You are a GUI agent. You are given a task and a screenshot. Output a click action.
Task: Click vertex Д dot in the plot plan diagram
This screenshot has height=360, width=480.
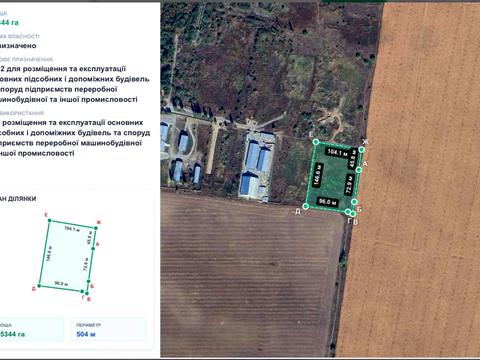click(x=39, y=286)
